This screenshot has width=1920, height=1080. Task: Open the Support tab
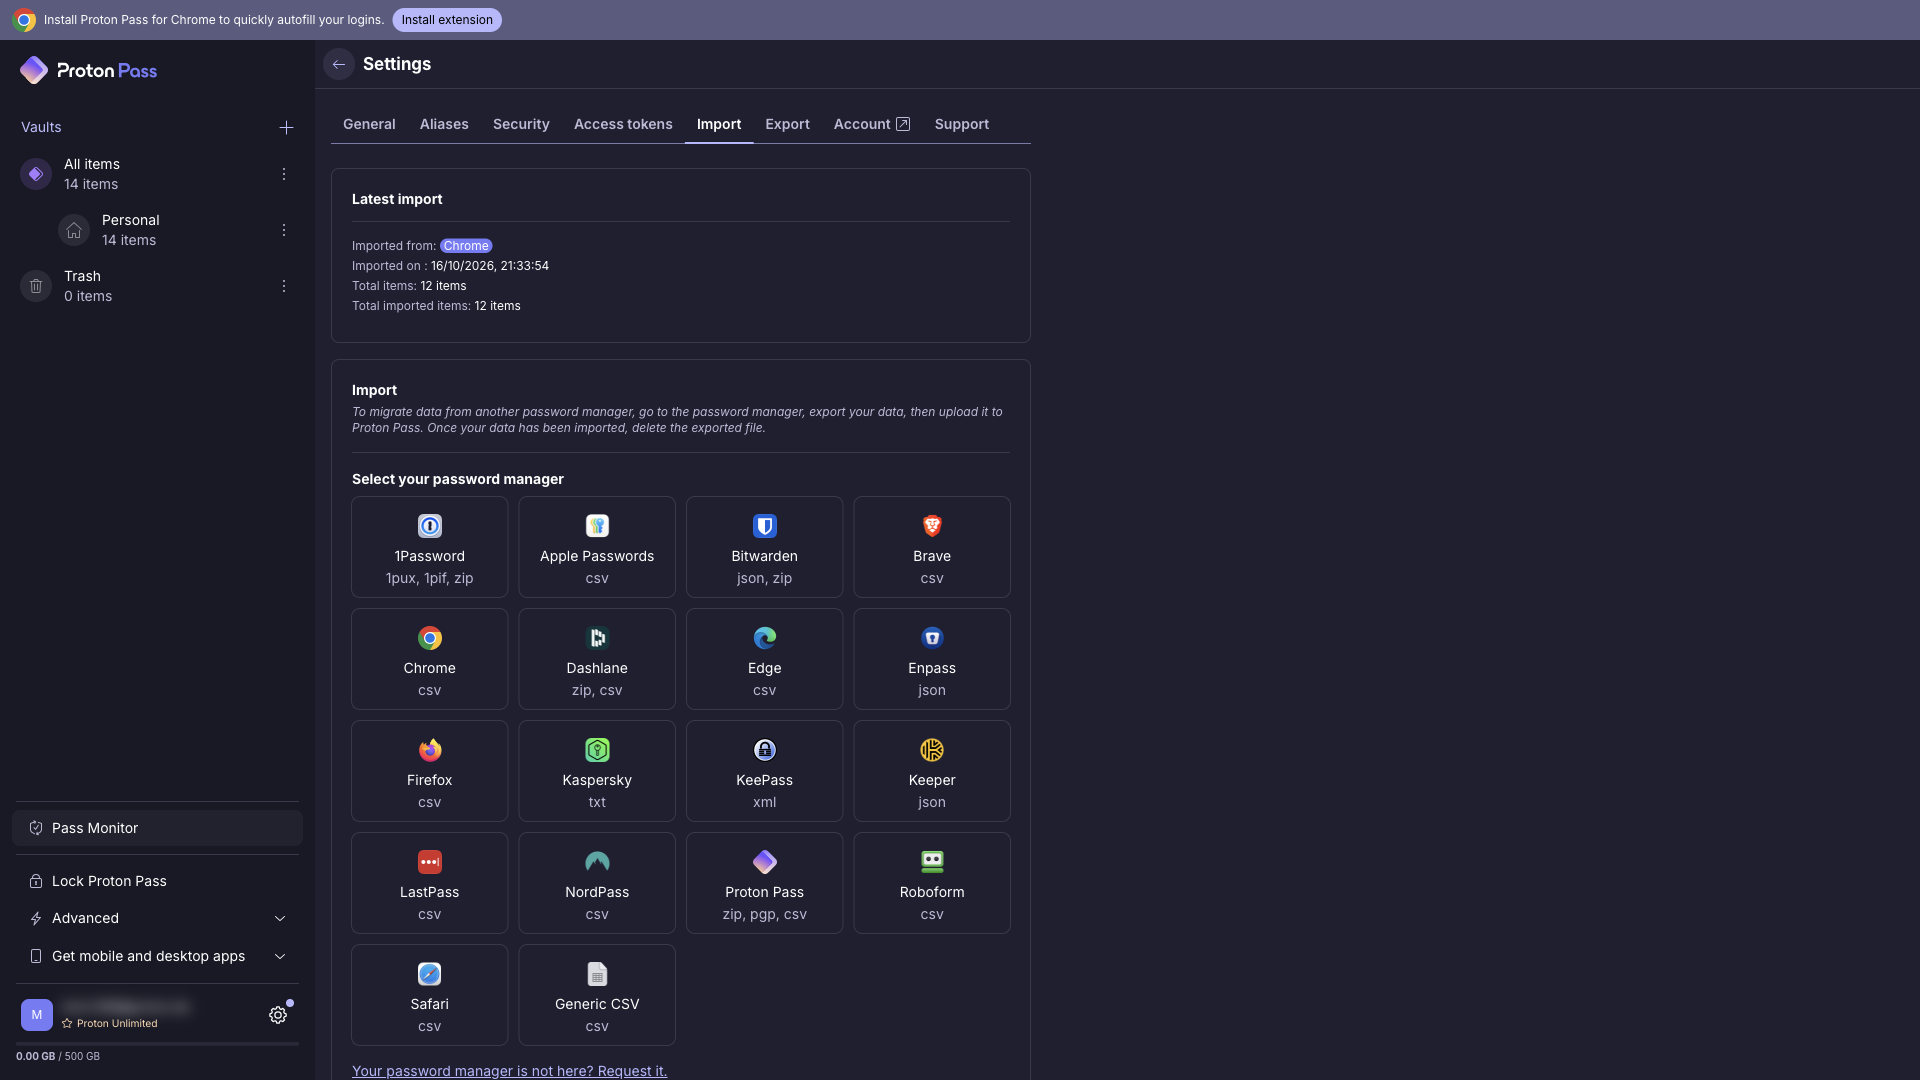(x=962, y=124)
